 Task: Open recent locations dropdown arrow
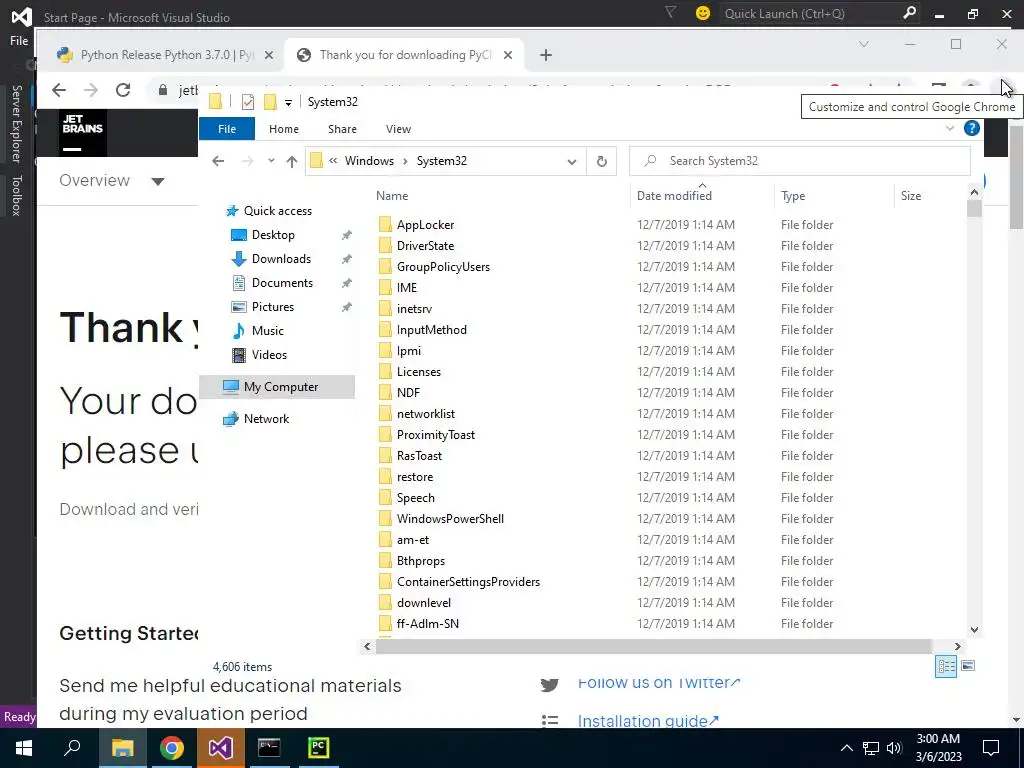[271, 161]
